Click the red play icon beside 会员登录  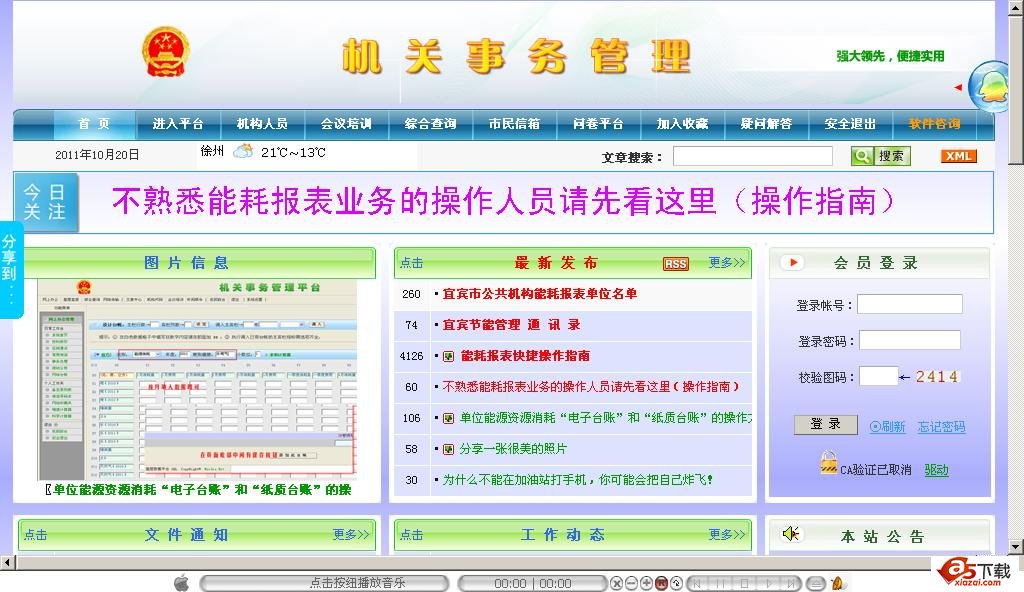(792, 263)
